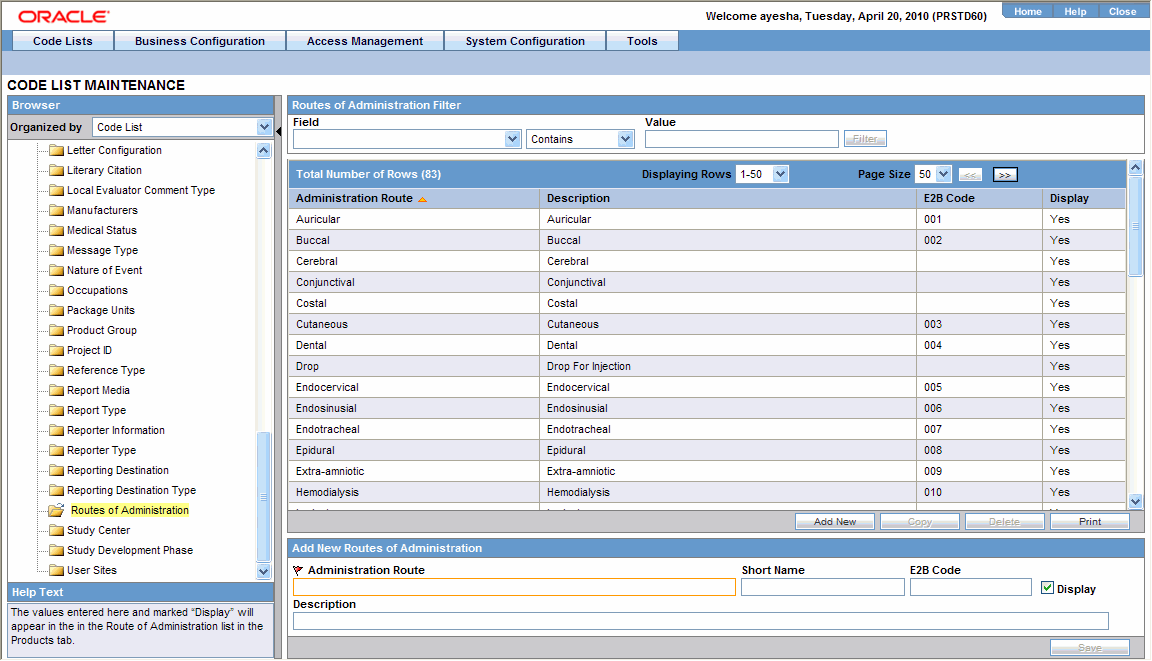
Task: Click the Oracle logo
Action: [x=63, y=16]
